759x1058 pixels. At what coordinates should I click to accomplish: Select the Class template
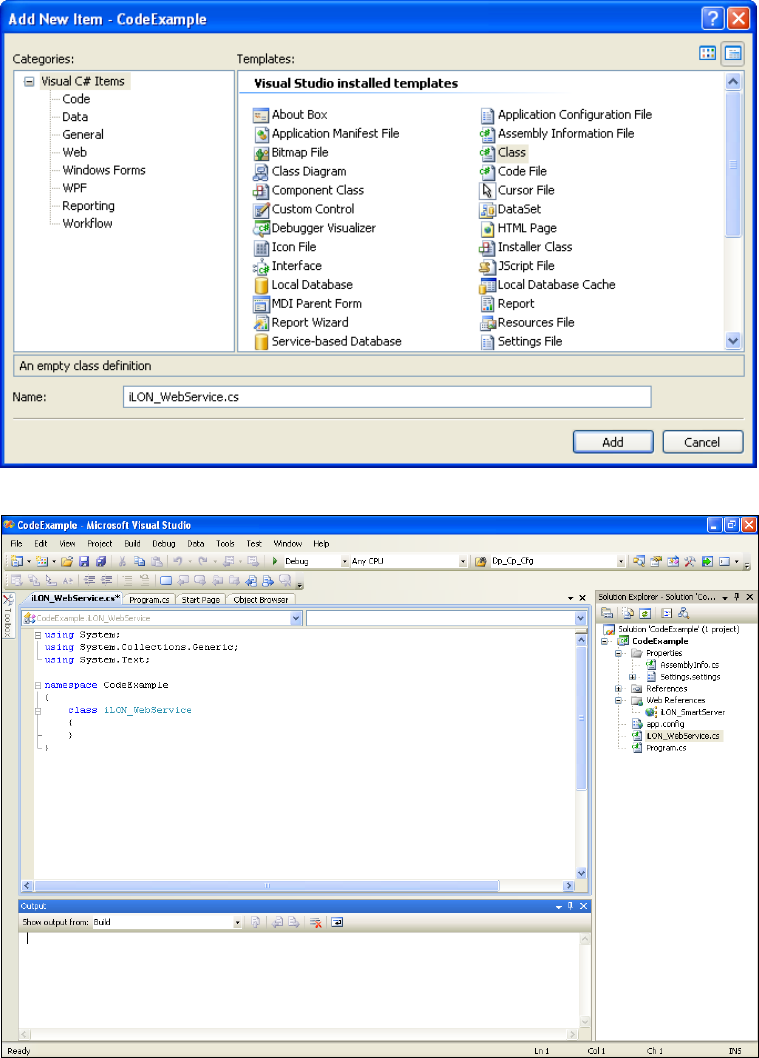(503, 152)
